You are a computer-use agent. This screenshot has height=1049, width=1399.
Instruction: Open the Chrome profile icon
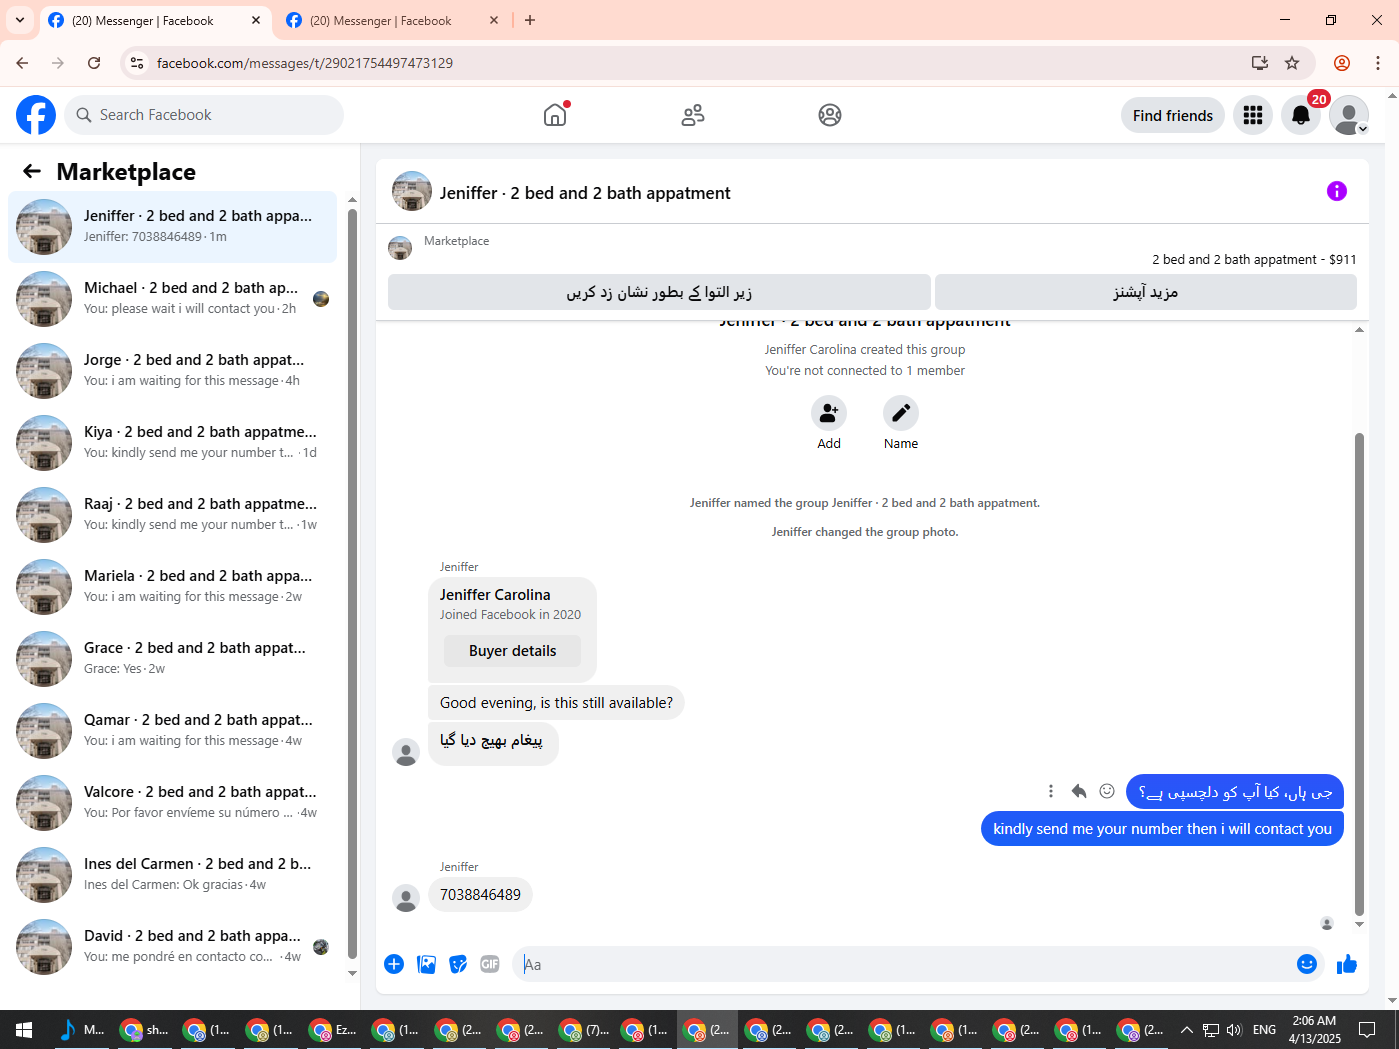[x=1342, y=63]
